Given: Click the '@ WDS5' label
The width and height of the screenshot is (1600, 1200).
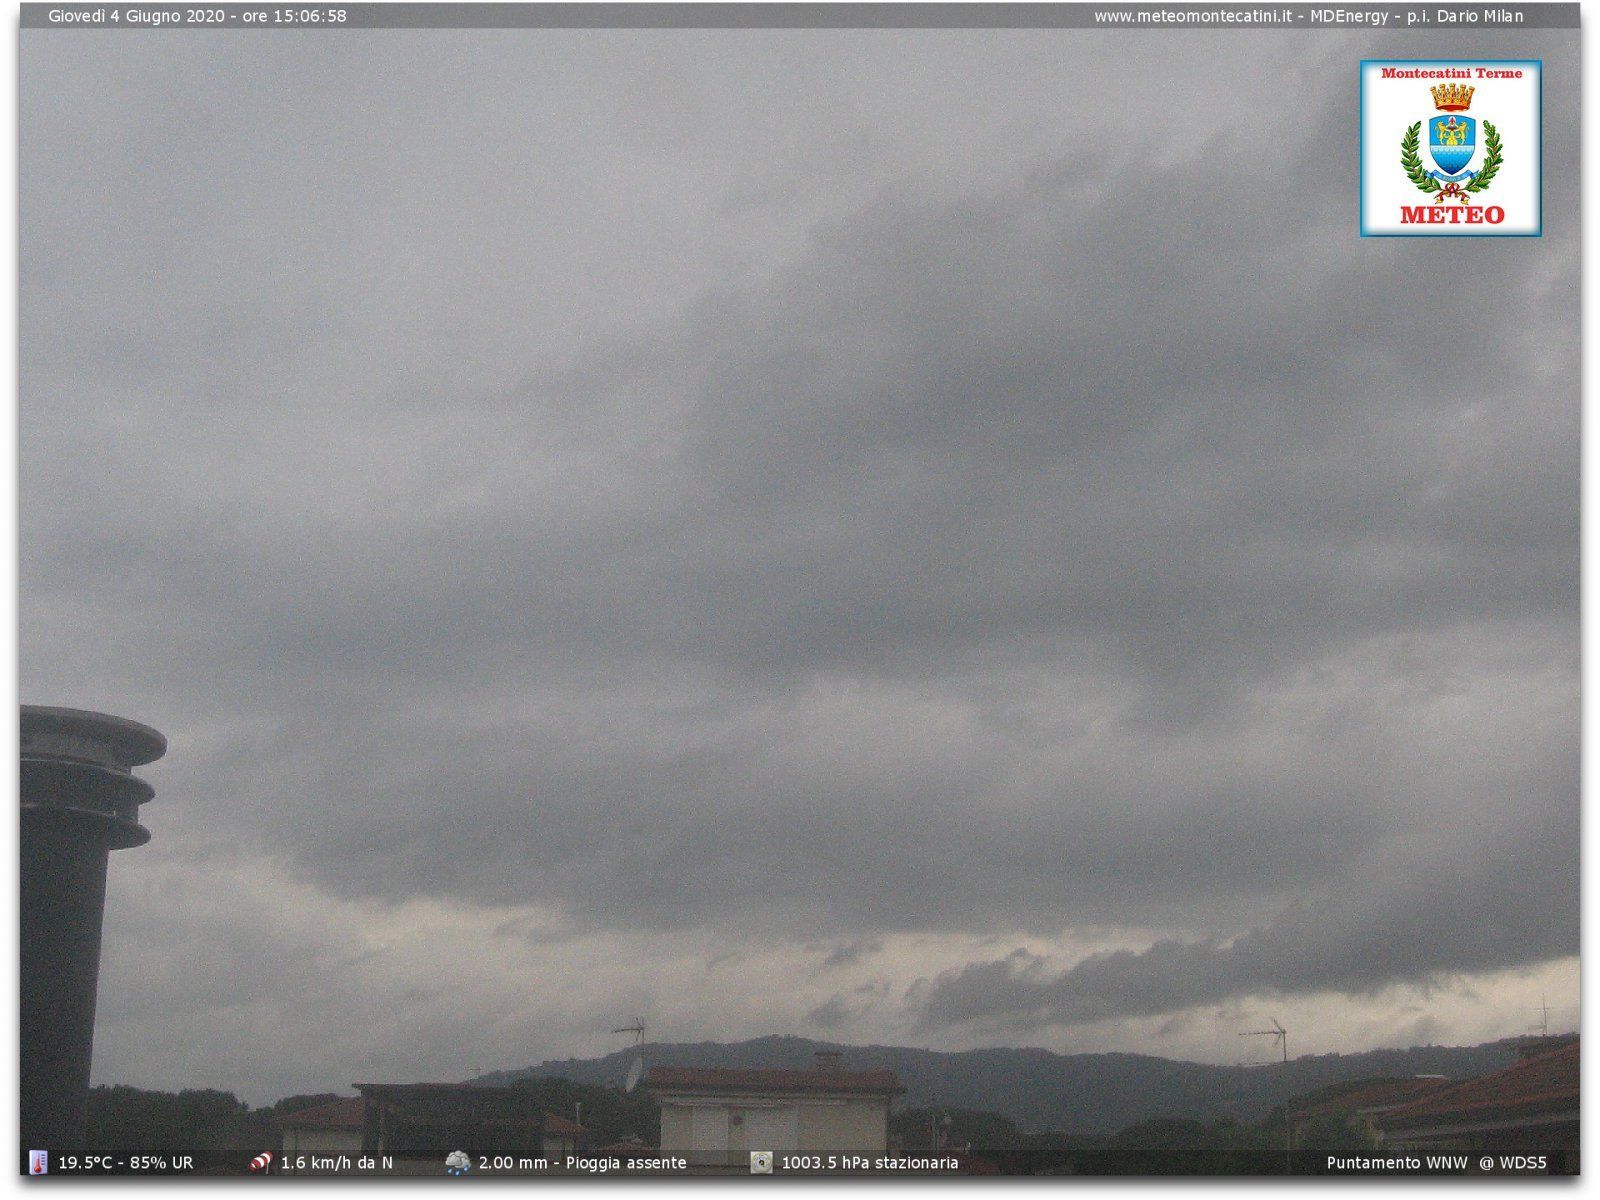Looking at the screenshot, I should 1513,1163.
